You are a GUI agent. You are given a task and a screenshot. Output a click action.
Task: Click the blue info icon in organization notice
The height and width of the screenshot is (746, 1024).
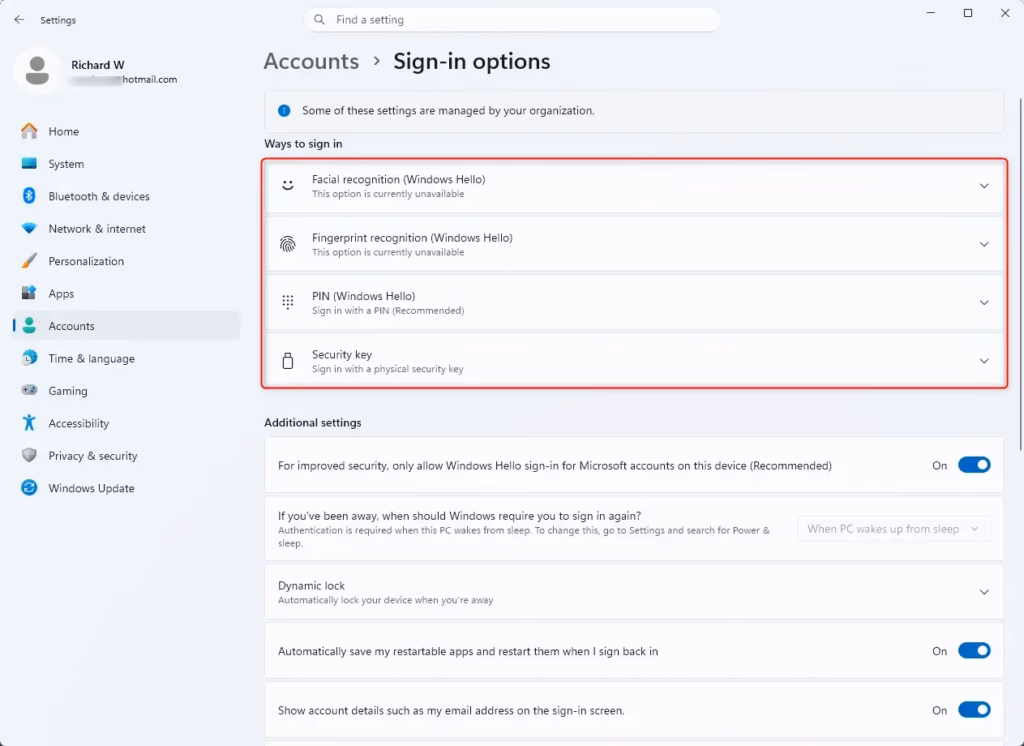tap(284, 110)
